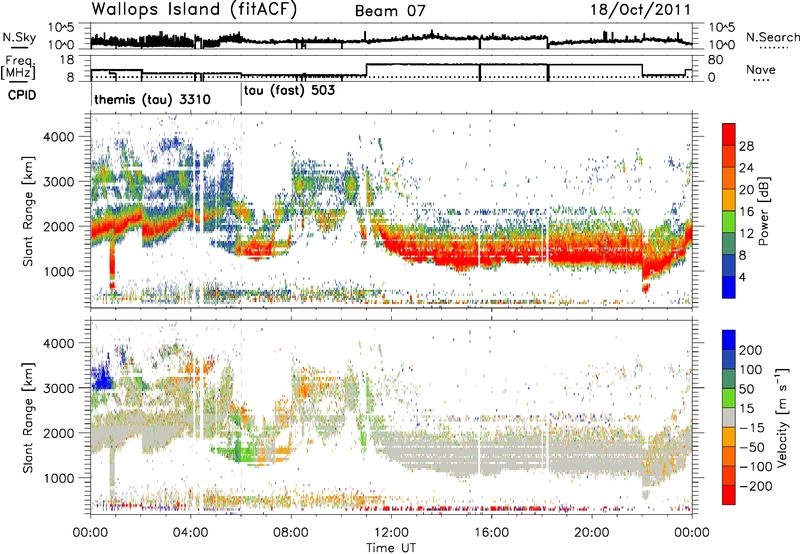Click the 'Nave' legend label
This screenshot has width=800, height=554.
(x=761, y=69)
